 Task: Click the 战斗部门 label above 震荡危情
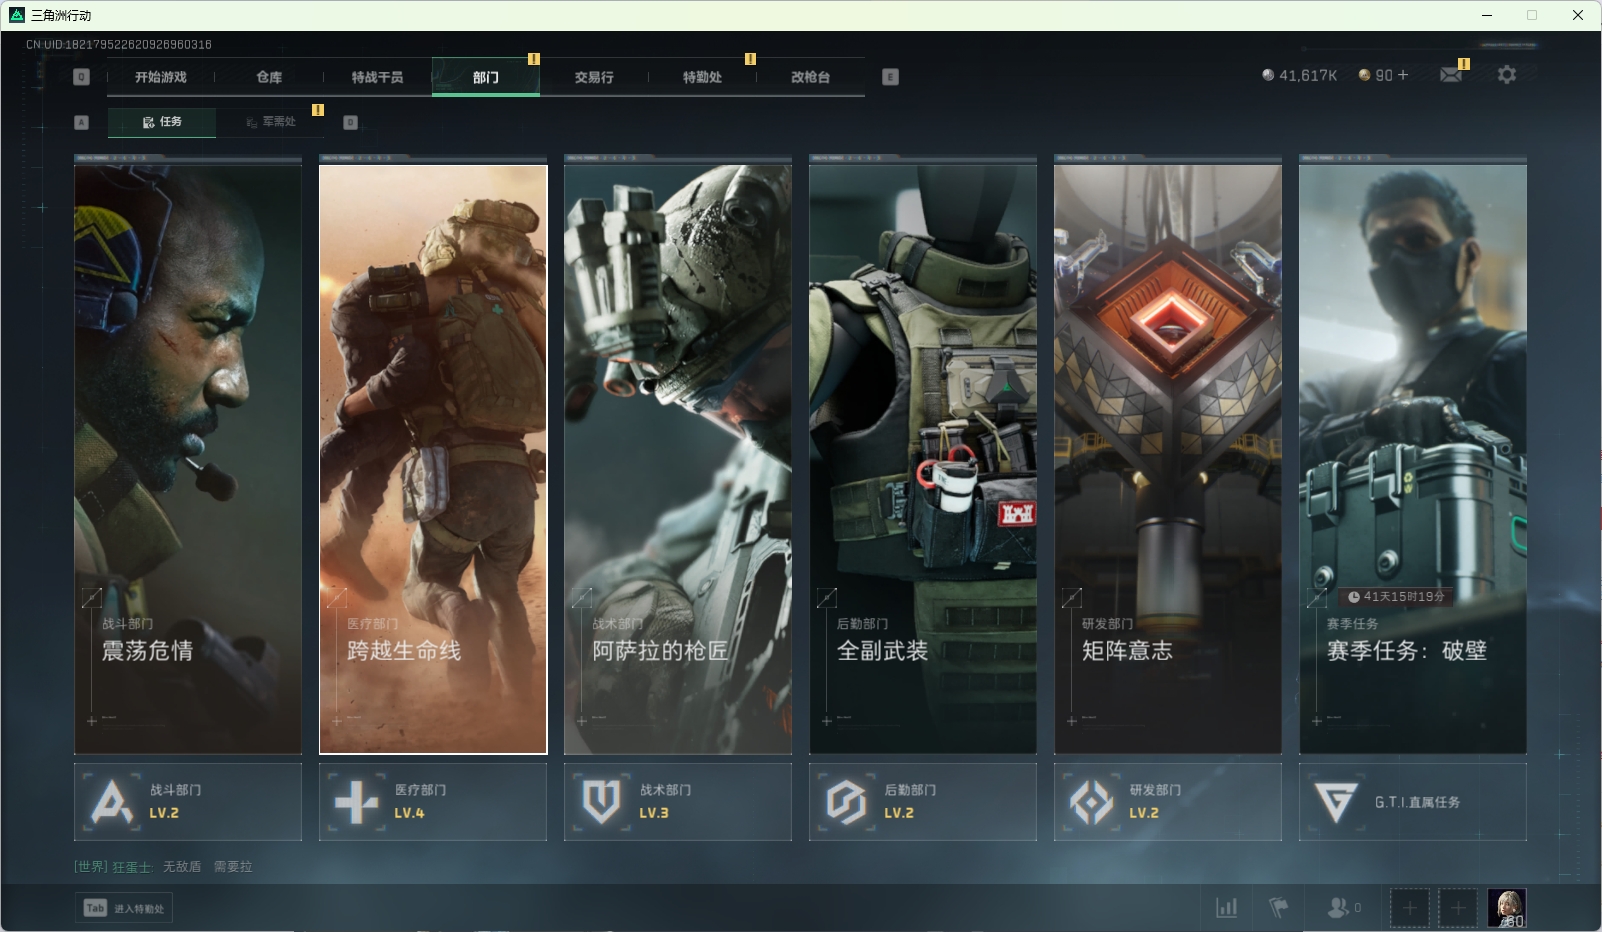click(127, 624)
